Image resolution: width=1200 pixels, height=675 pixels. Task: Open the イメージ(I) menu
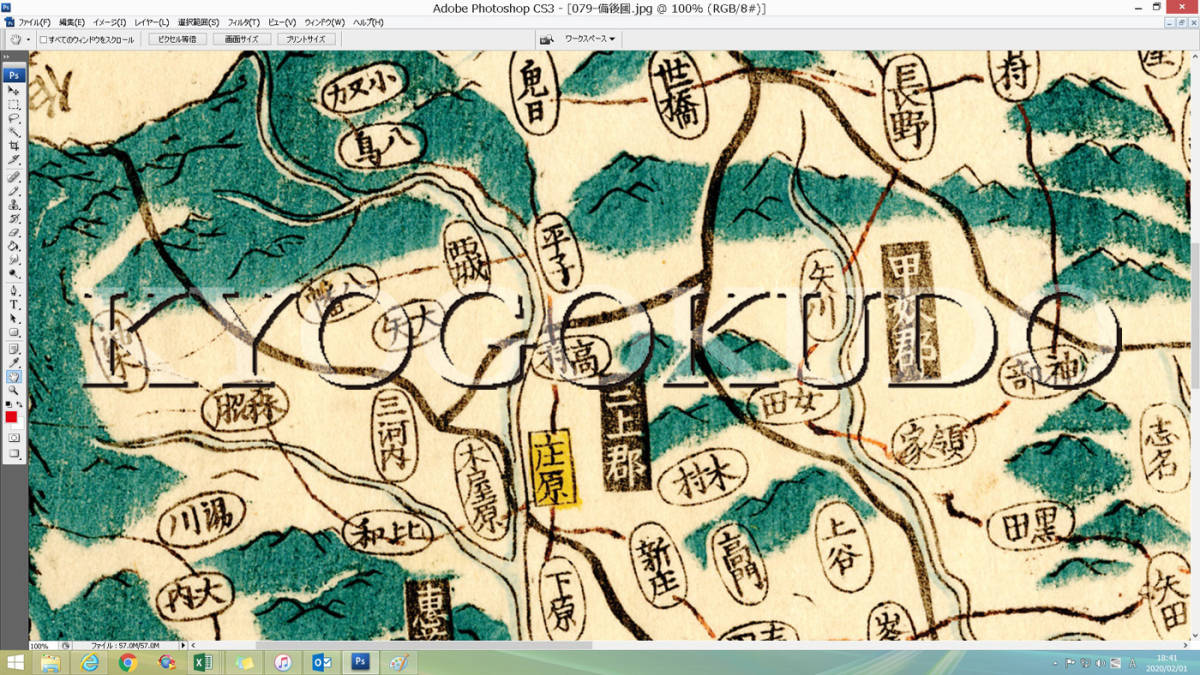[x=109, y=22]
